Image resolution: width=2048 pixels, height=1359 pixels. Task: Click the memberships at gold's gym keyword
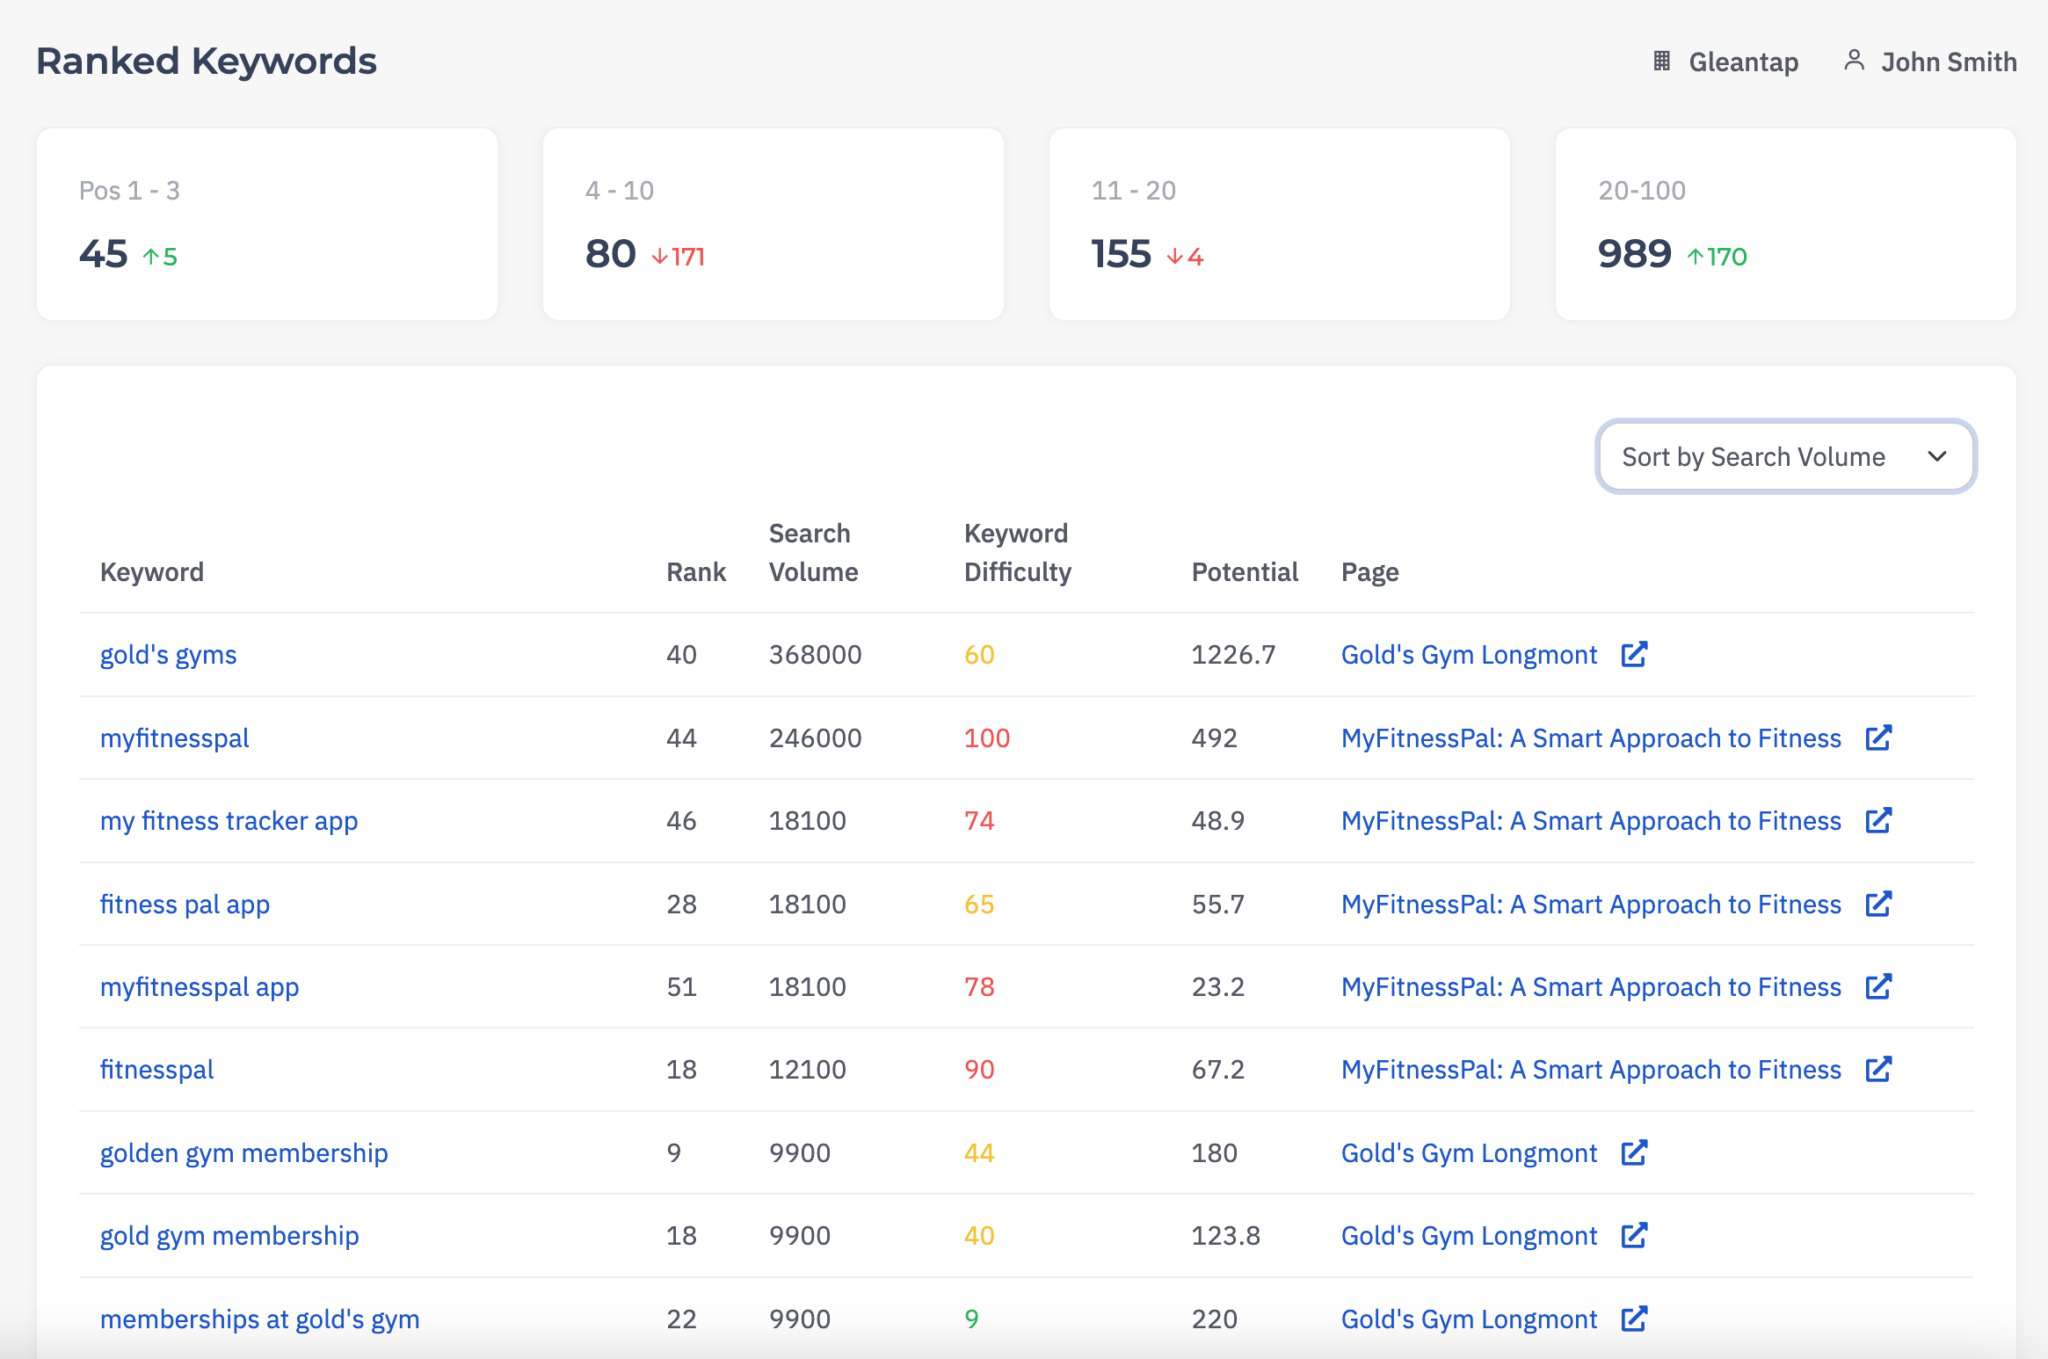[x=259, y=1319]
